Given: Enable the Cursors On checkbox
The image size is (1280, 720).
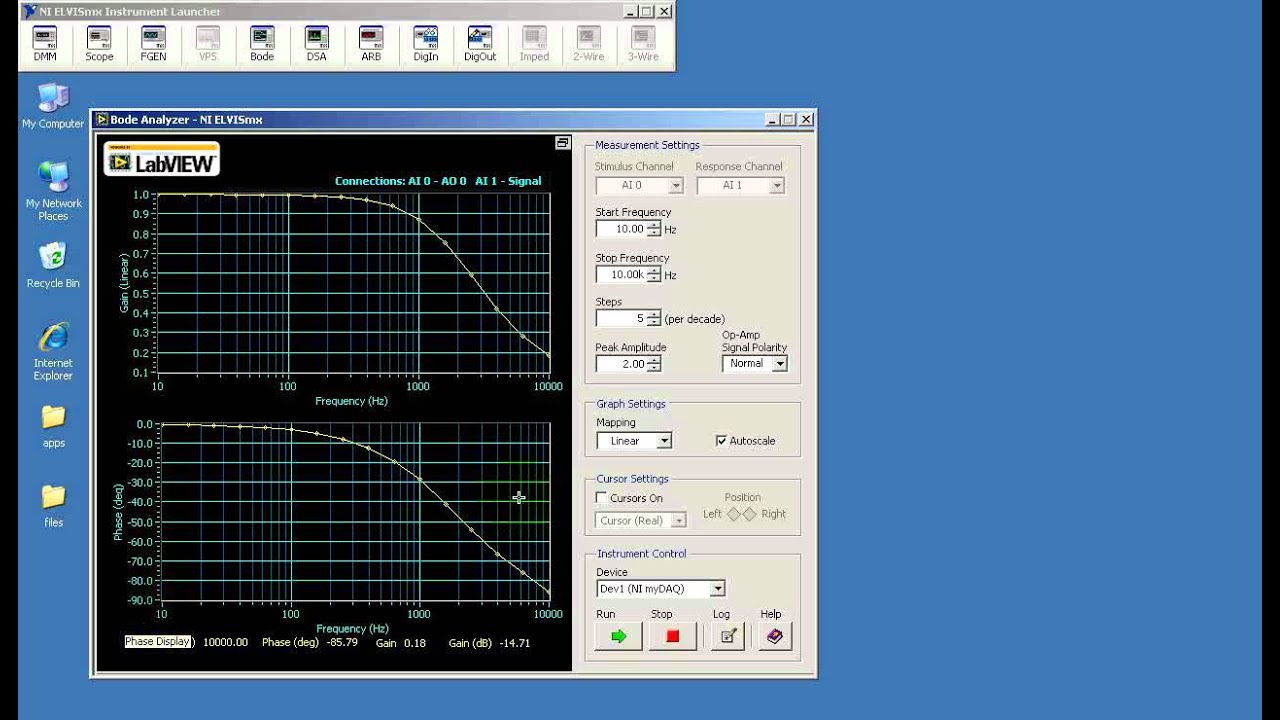Looking at the screenshot, I should (x=601, y=498).
